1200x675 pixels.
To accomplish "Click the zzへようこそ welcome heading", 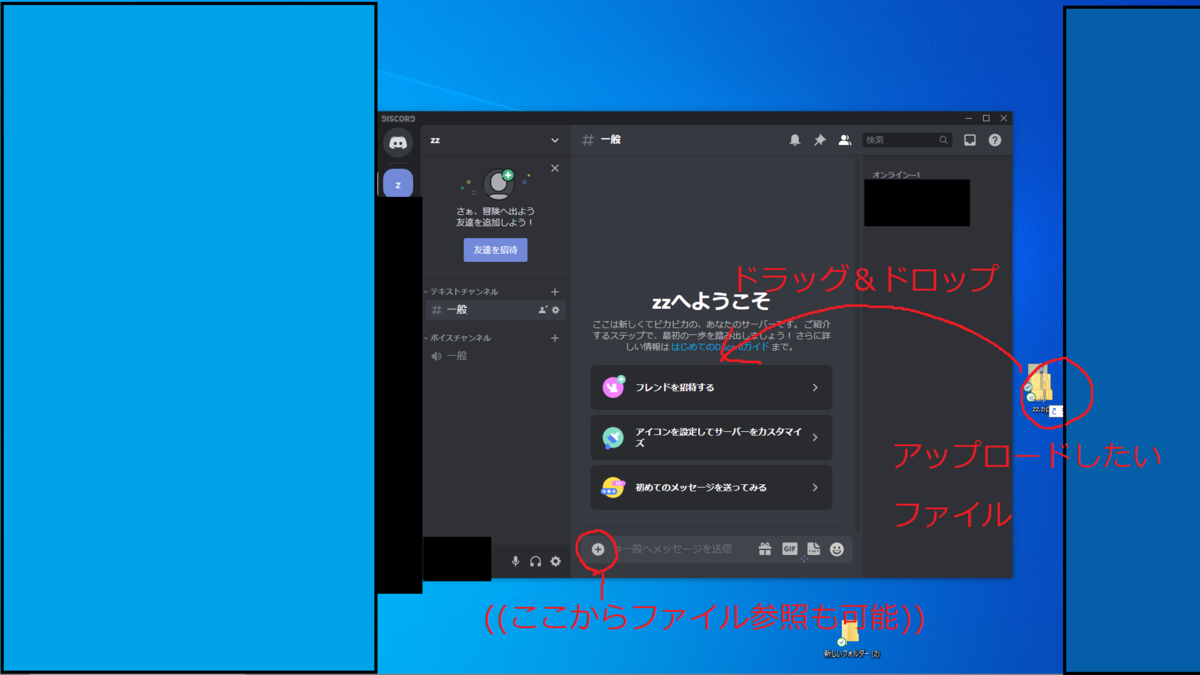I will point(711,301).
